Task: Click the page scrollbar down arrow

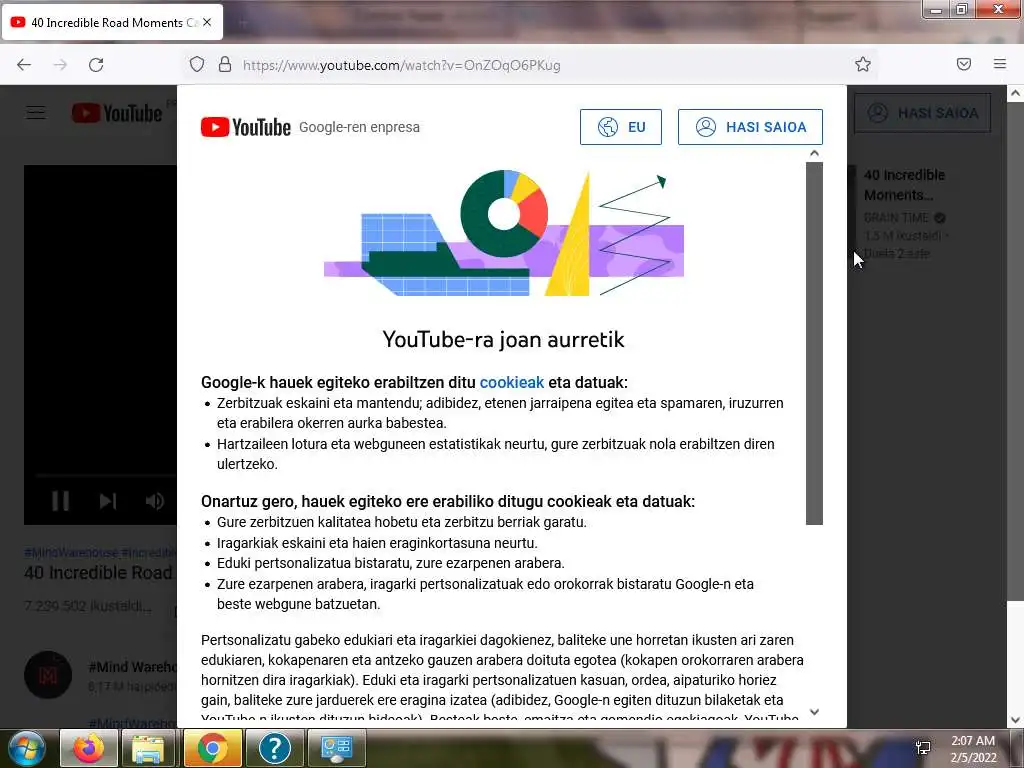Action: click(1015, 720)
